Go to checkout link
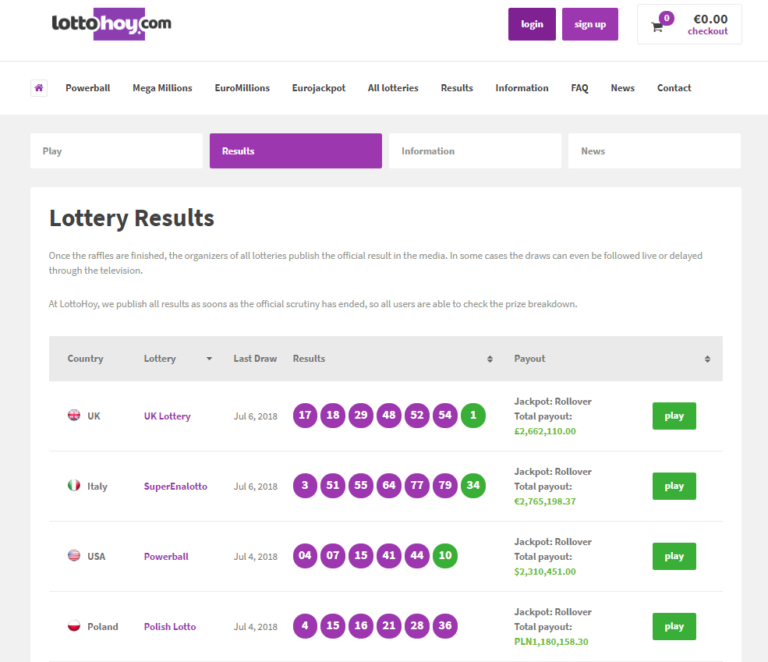Image resolution: width=768 pixels, height=662 pixels. tap(708, 32)
